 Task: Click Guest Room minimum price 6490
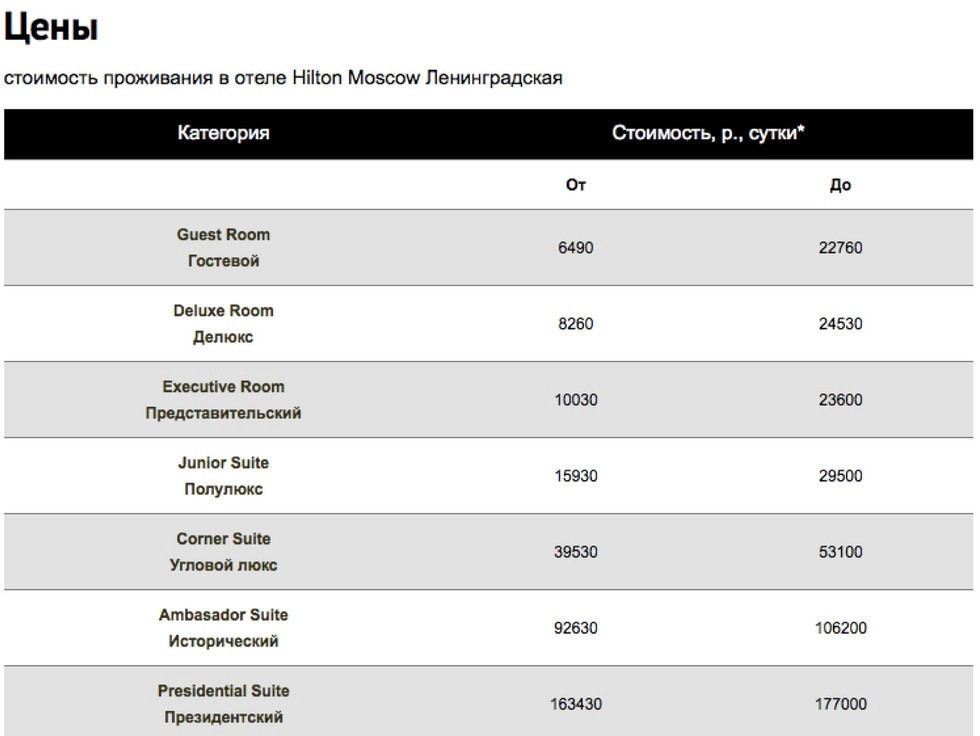coord(575,248)
